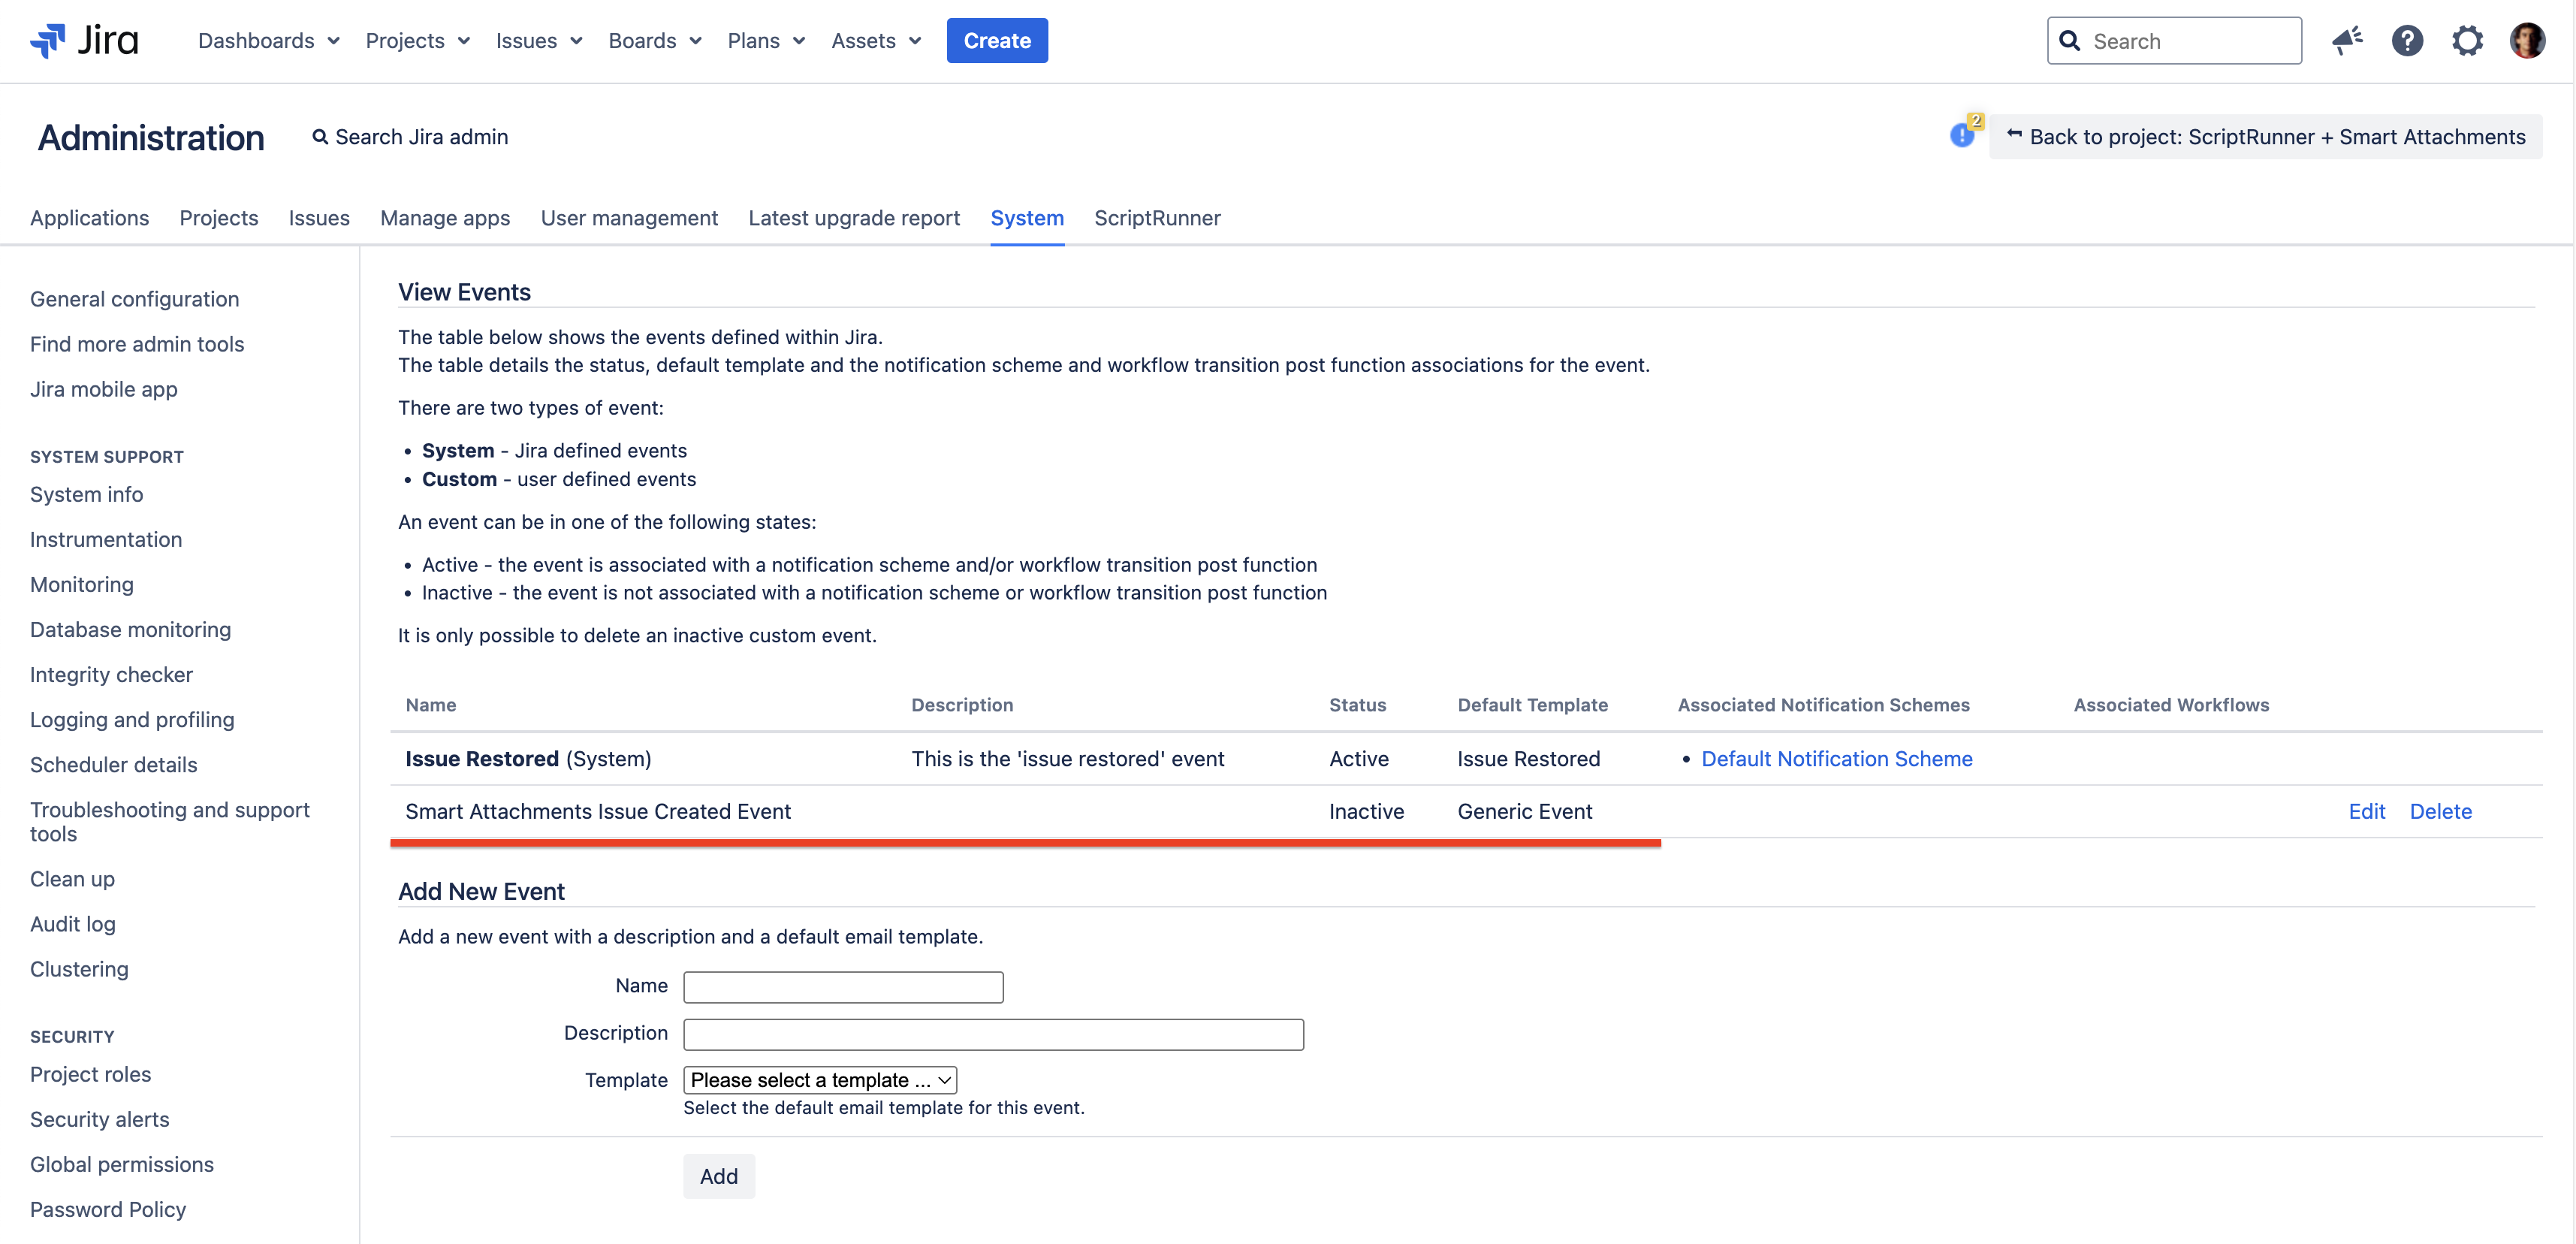Open Scheduler details link
The height and width of the screenshot is (1244, 2576).
(113, 764)
